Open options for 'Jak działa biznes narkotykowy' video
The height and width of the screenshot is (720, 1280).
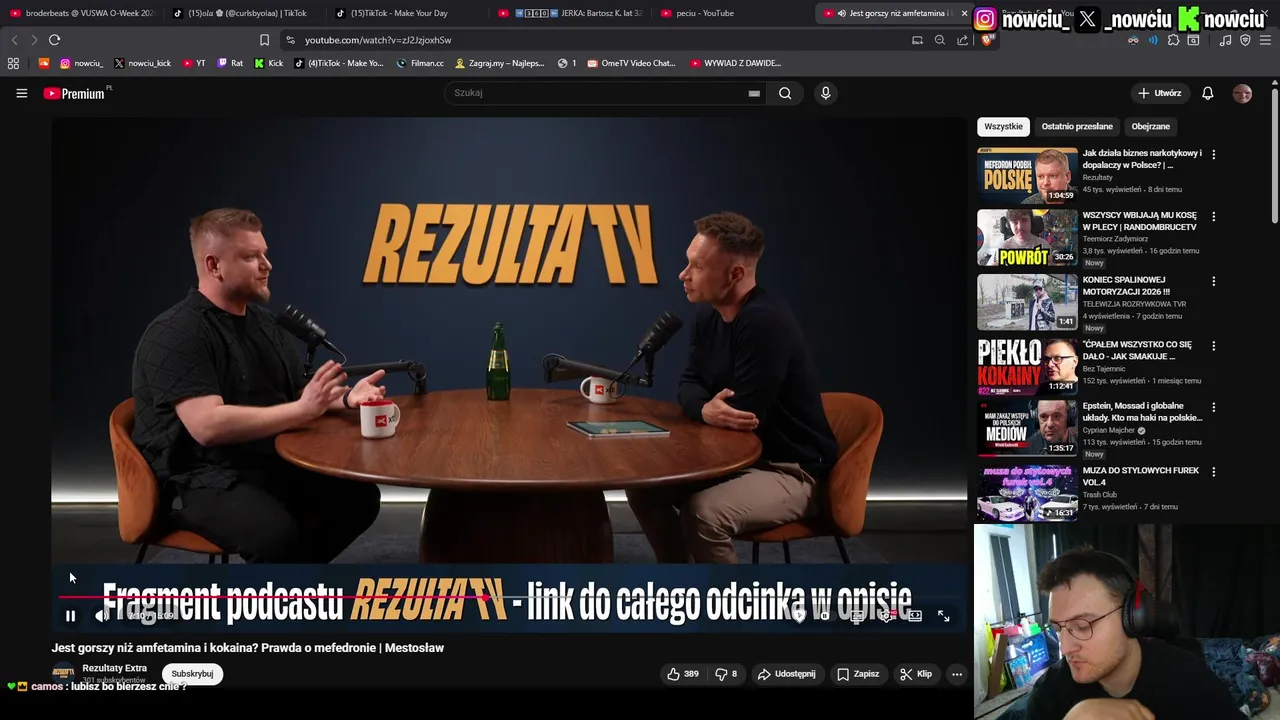(1213, 155)
